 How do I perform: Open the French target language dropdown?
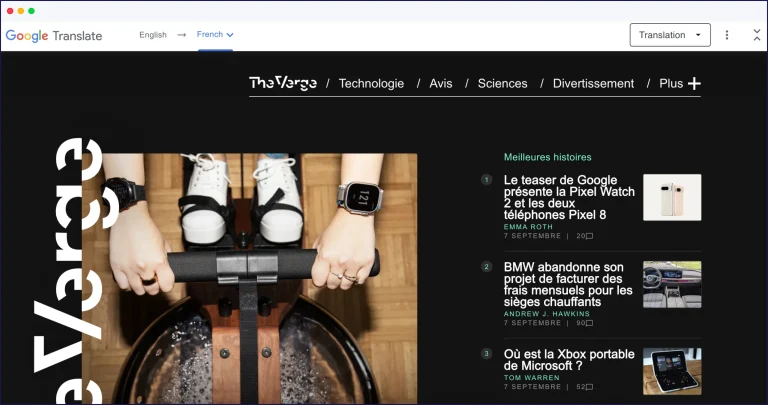coord(215,34)
